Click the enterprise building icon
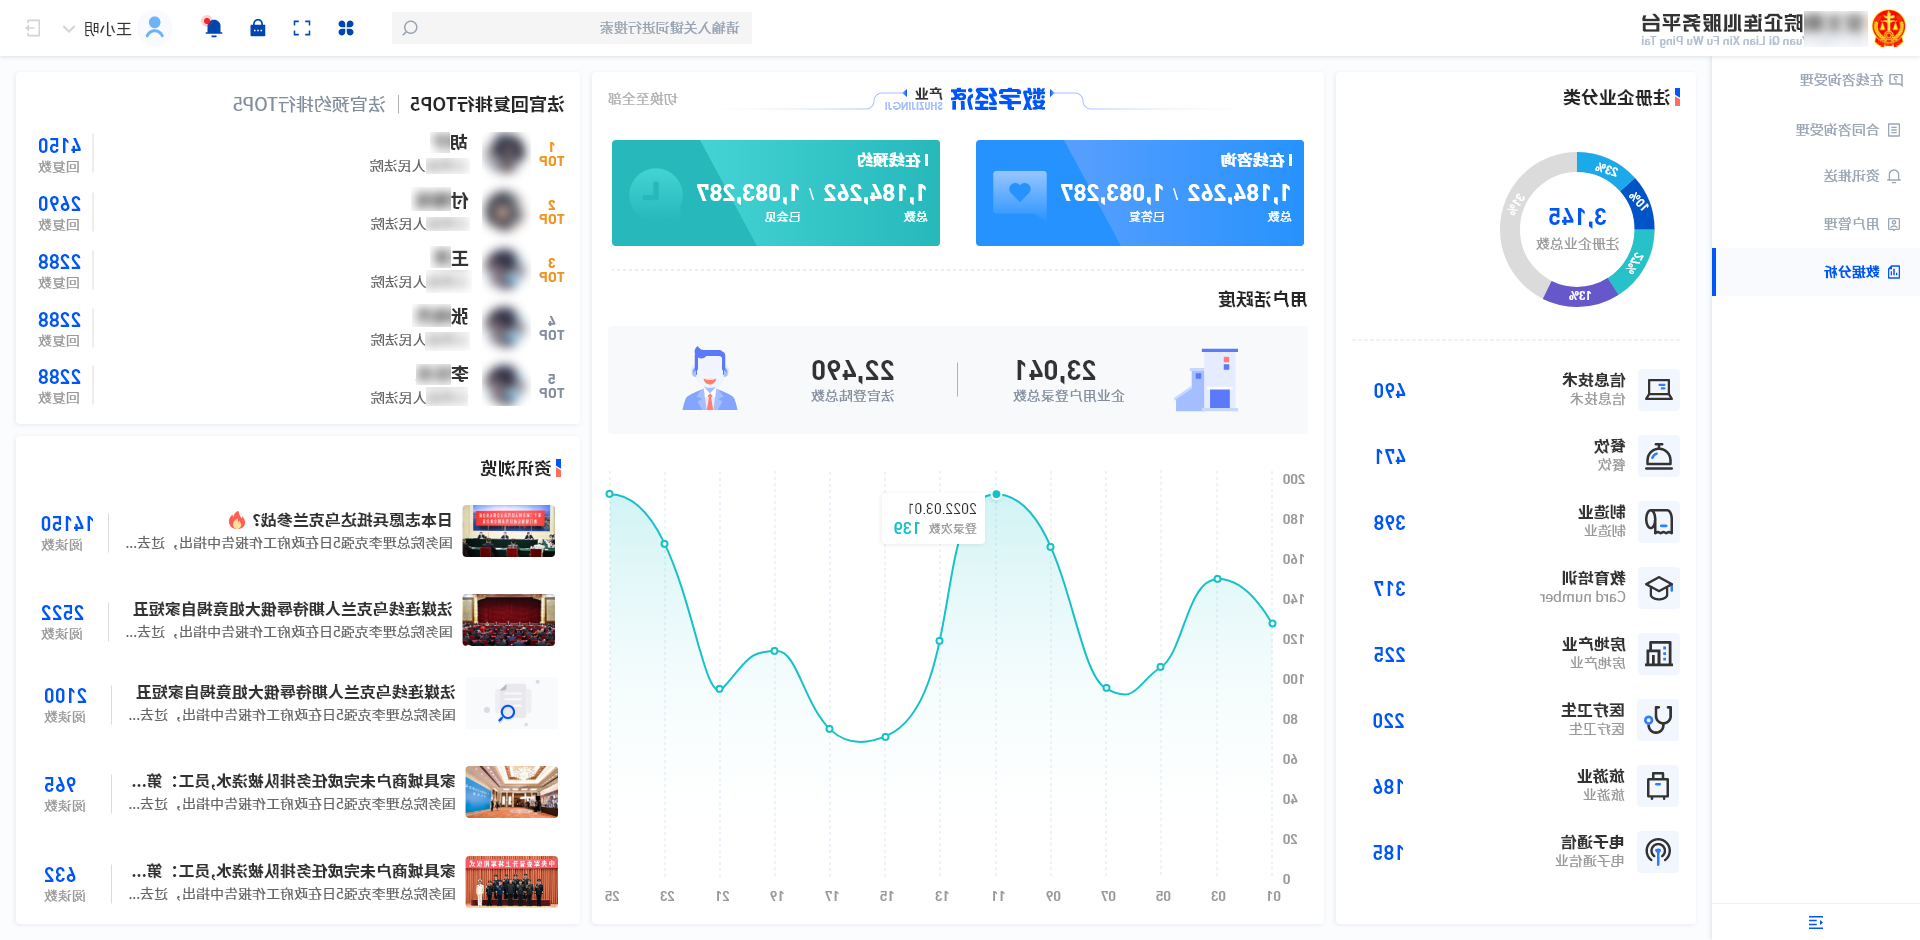The height and width of the screenshot is (940, 1920). click(x=1207, y=380)
